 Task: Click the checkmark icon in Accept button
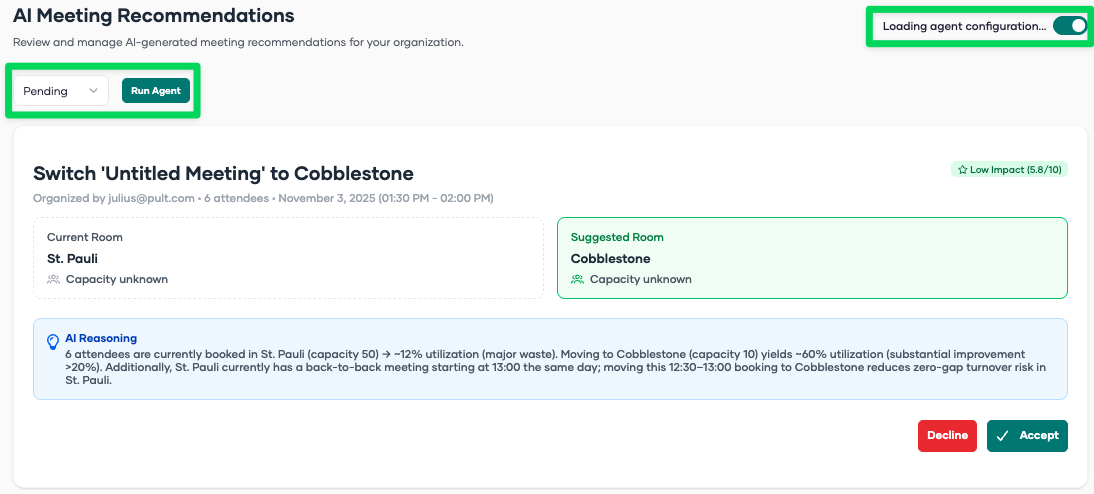click(1003, 436)
